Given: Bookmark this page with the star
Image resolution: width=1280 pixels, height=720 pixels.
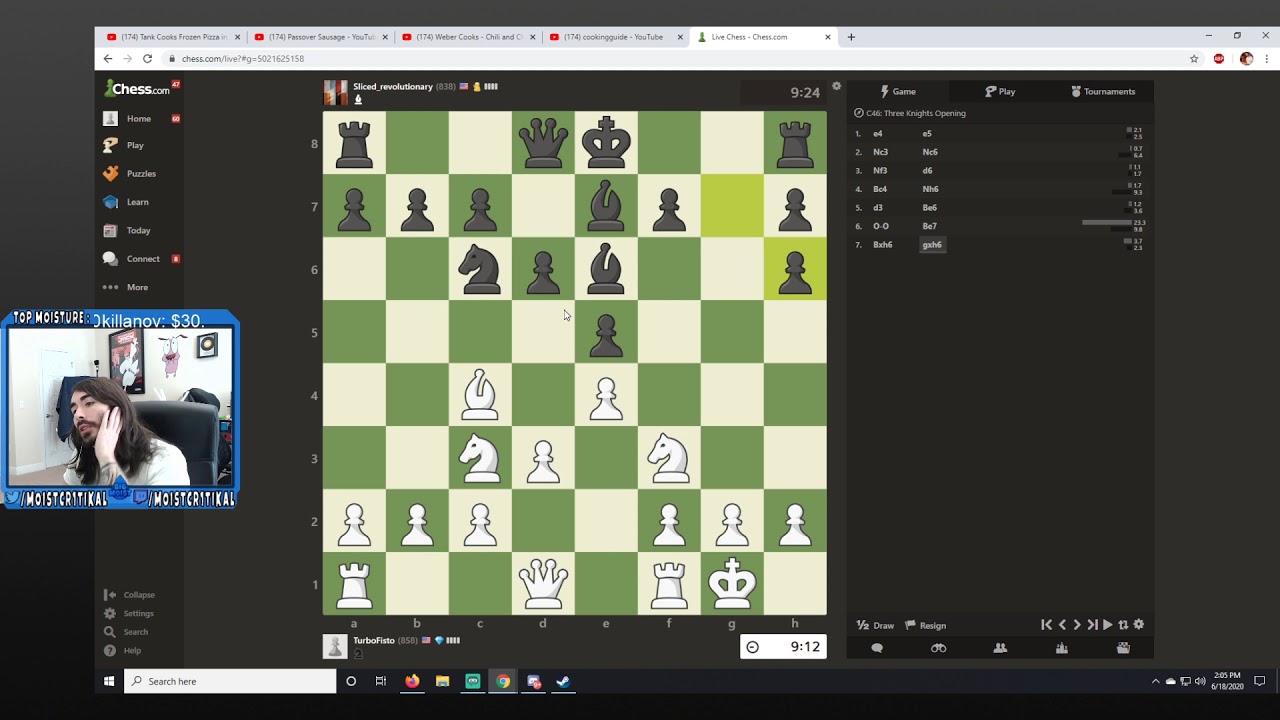Looking at the screenshot, I should (1194, 59).
